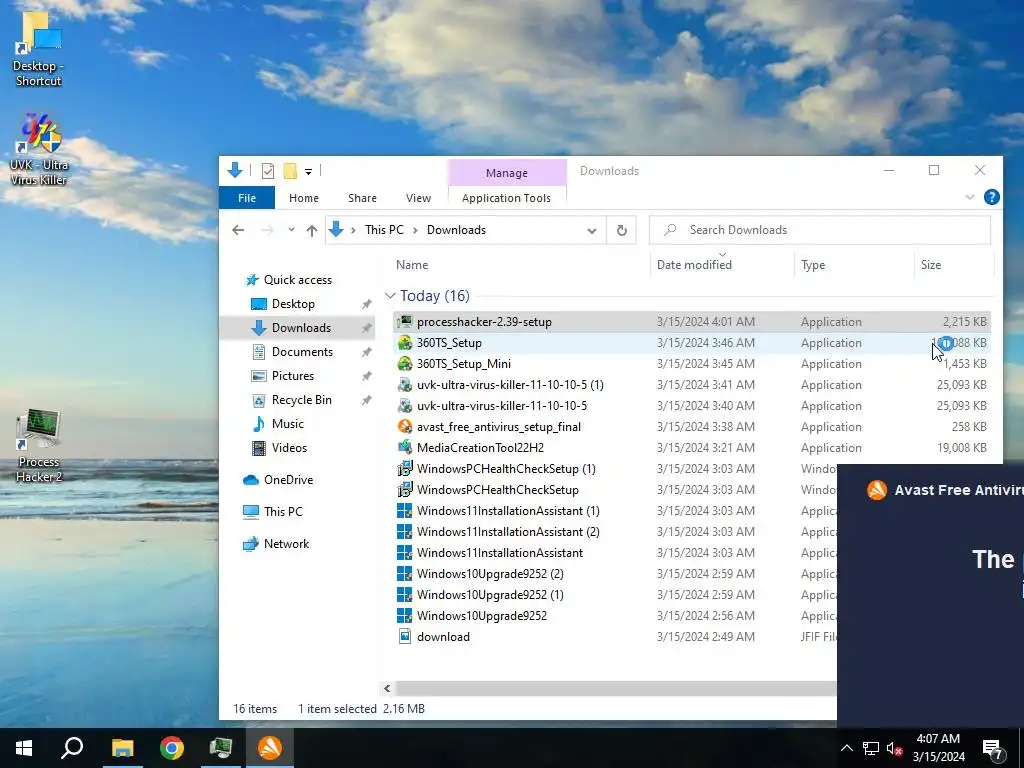Viewport: 1024px width, 768px height.
Task: Click the horizontal scrollbar left arrow
Action: 387,688
